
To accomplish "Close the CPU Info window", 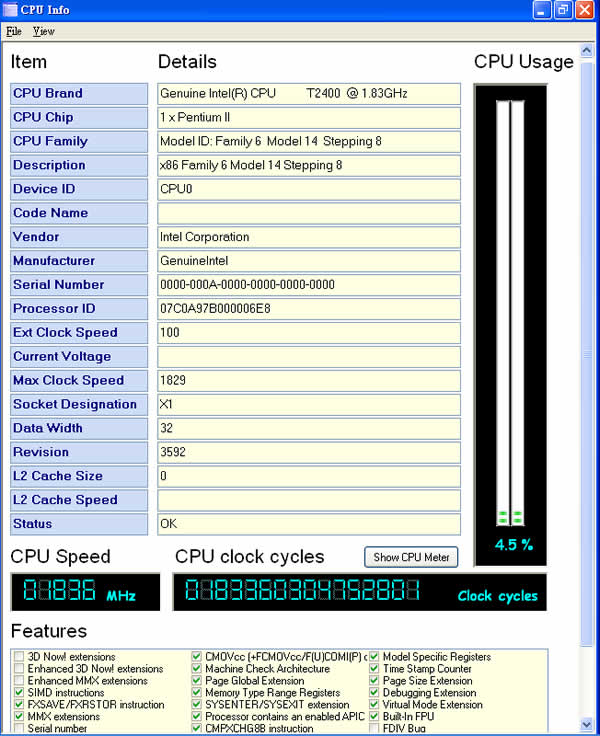I will tap(585, 10).
